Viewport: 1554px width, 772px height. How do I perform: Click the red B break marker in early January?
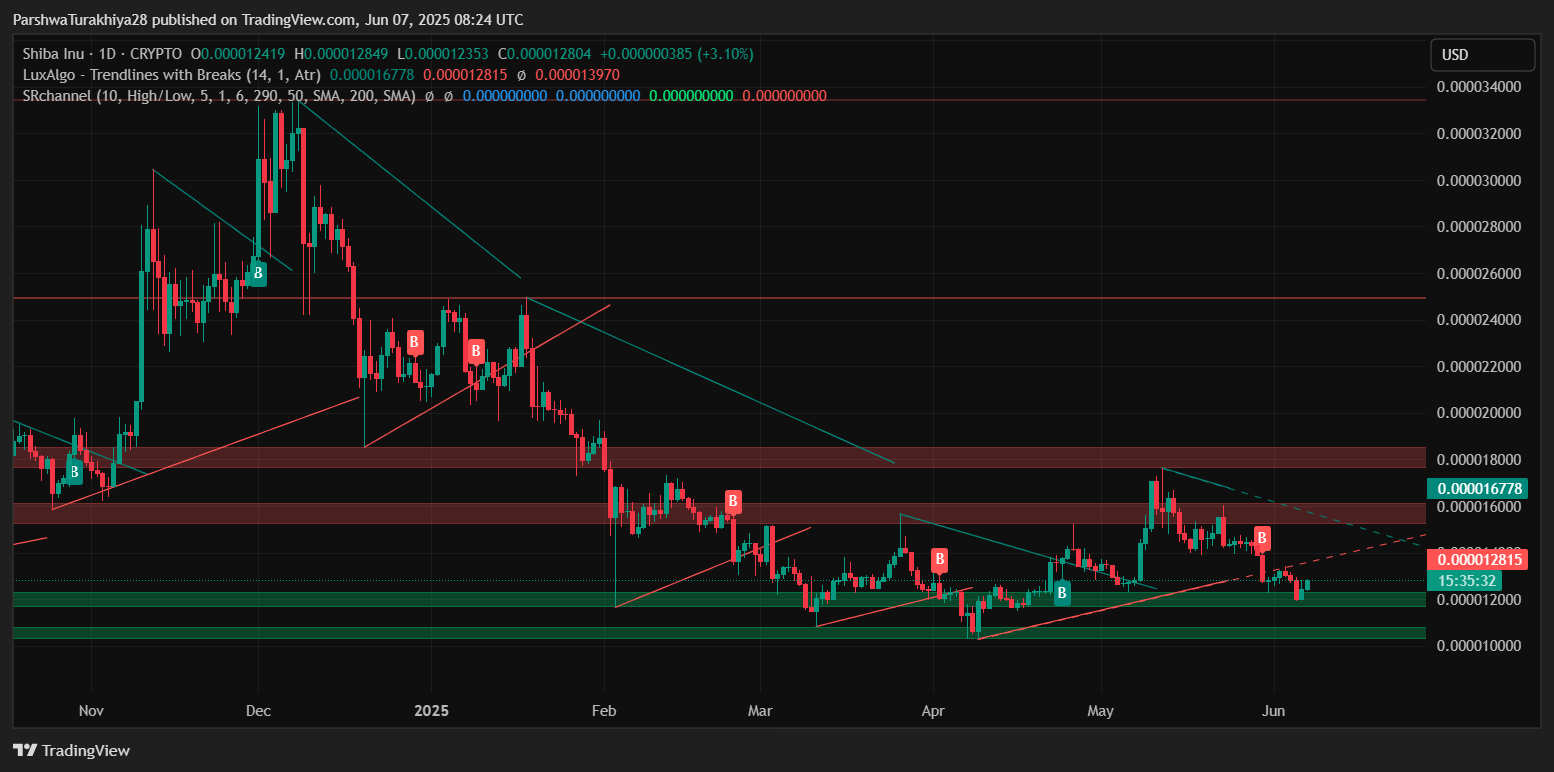(476, 351)
